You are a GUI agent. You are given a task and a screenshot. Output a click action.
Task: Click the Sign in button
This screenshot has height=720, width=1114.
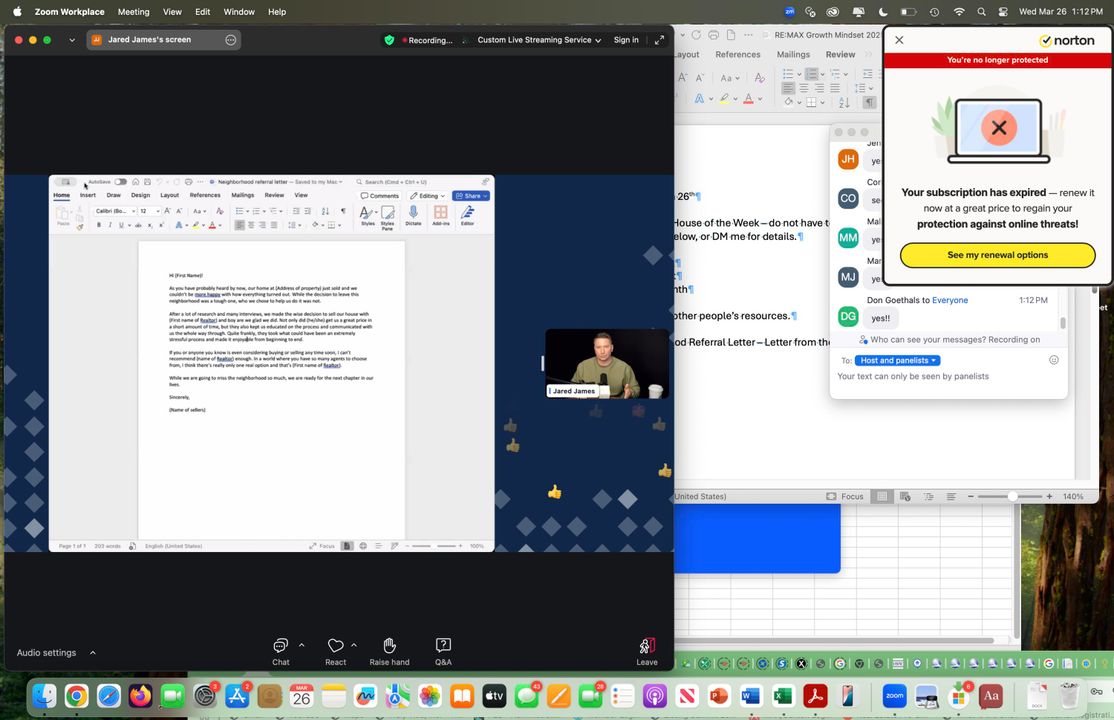(x=626, y=40)
